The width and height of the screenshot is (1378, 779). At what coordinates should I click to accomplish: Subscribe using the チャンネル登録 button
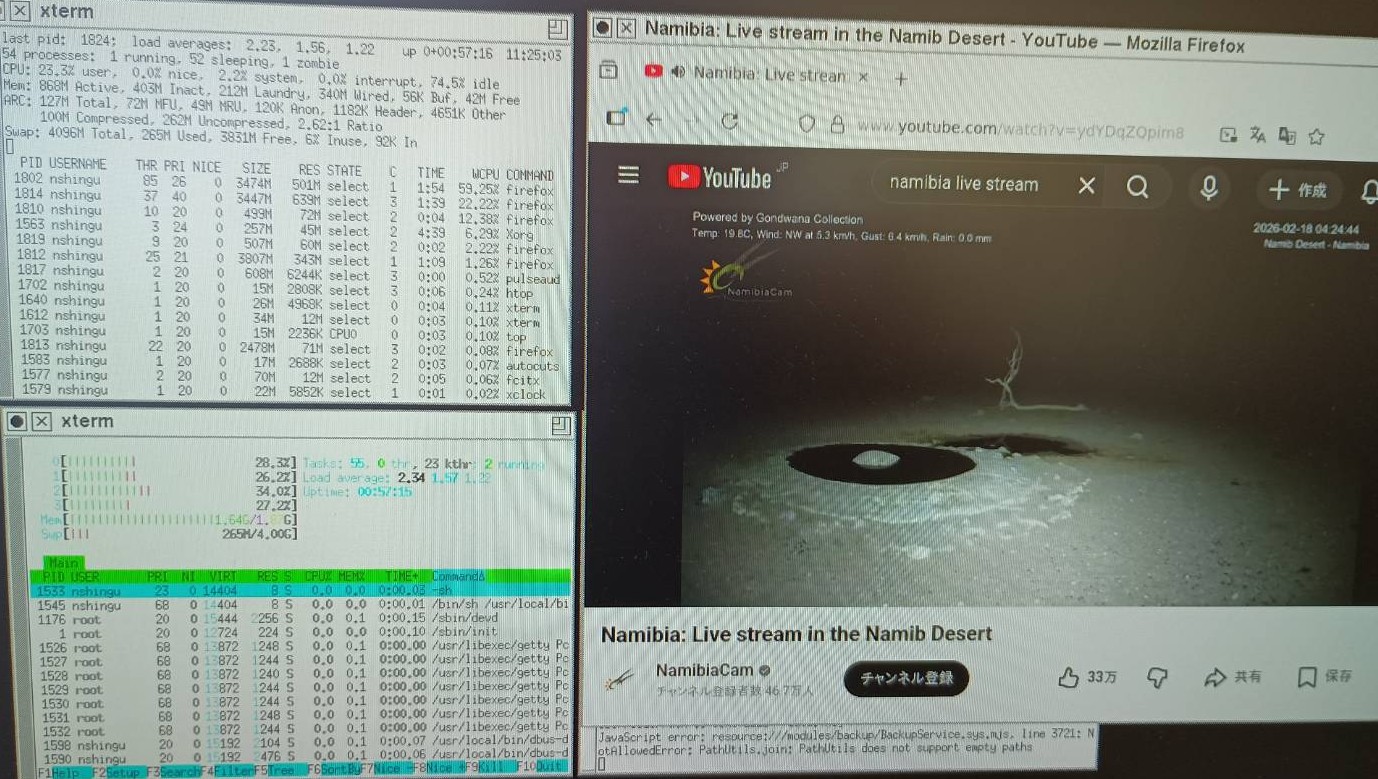pyautogui.click(x=906, y=678)
